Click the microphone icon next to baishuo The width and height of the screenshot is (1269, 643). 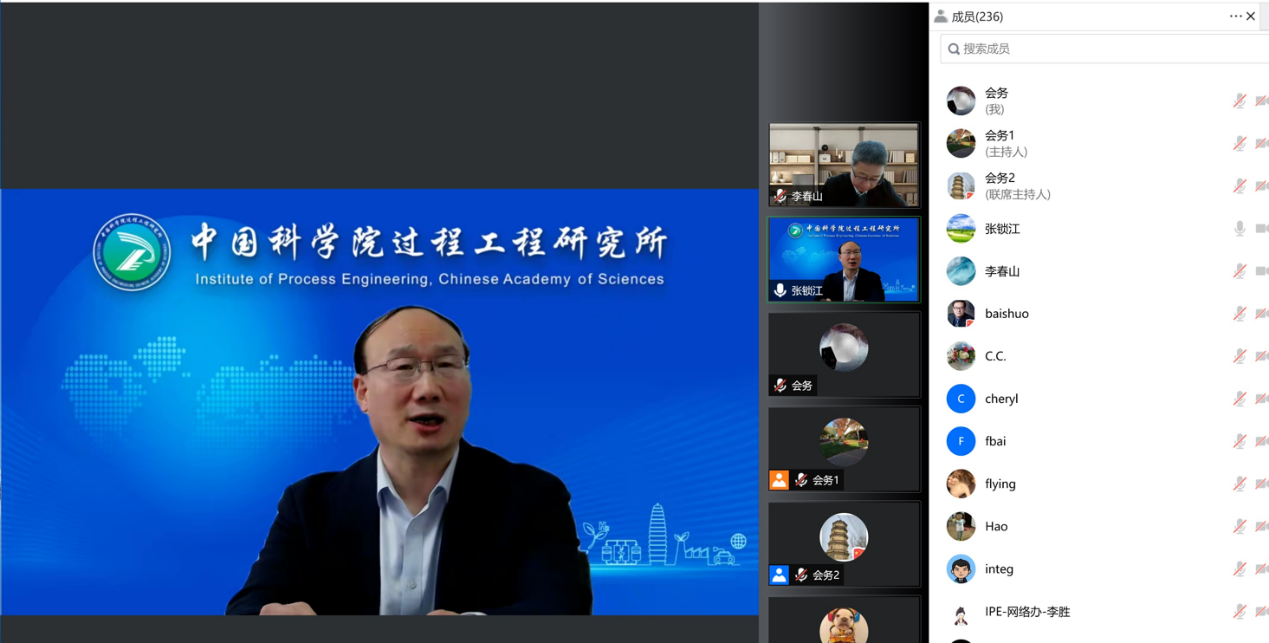coord(1240,314)
